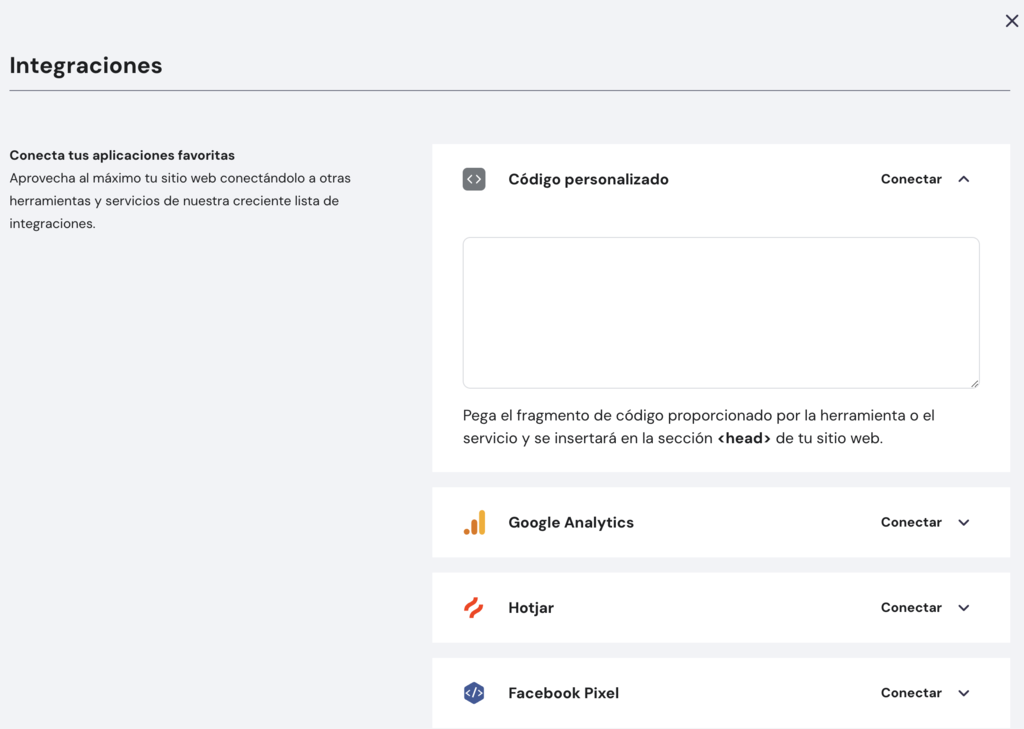Click the Facebook Pixel code icon
The width and height of the screenshot is (1024, 729).
(474, 692)
